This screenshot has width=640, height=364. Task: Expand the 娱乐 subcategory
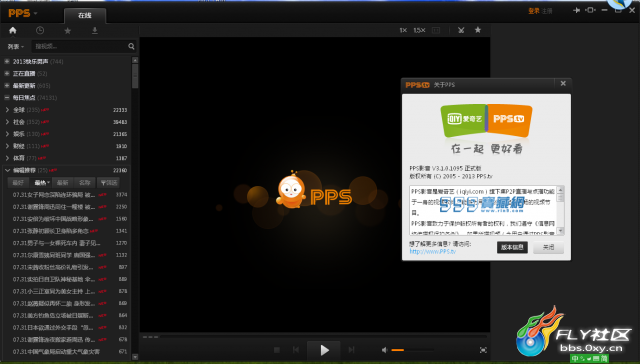point(7,134)
